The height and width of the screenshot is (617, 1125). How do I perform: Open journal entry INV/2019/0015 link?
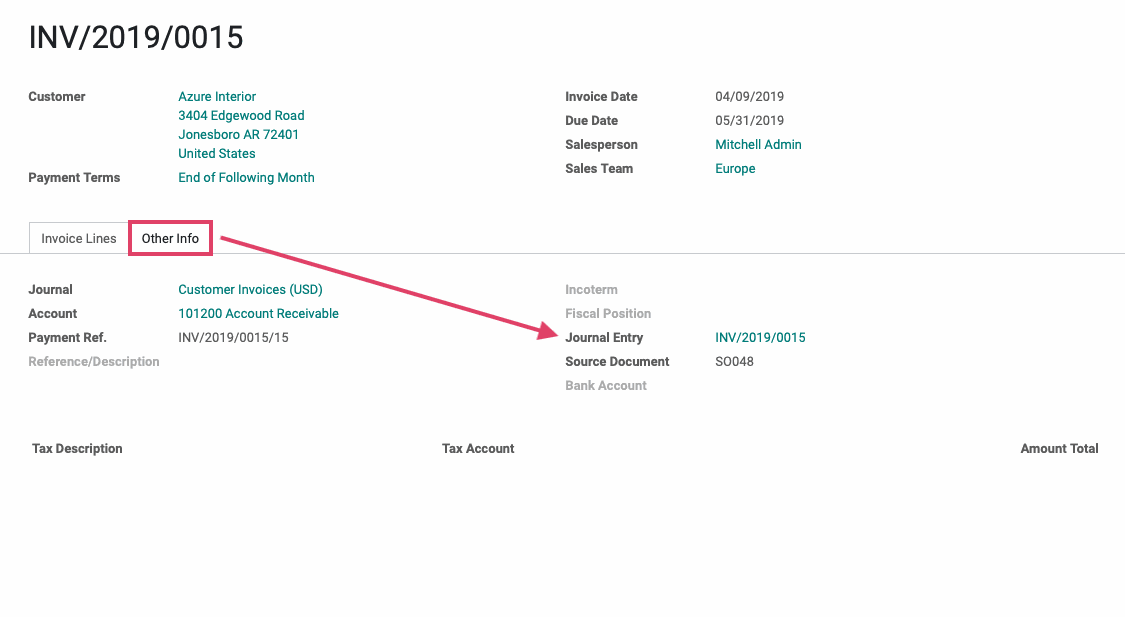tap(760, 337)
